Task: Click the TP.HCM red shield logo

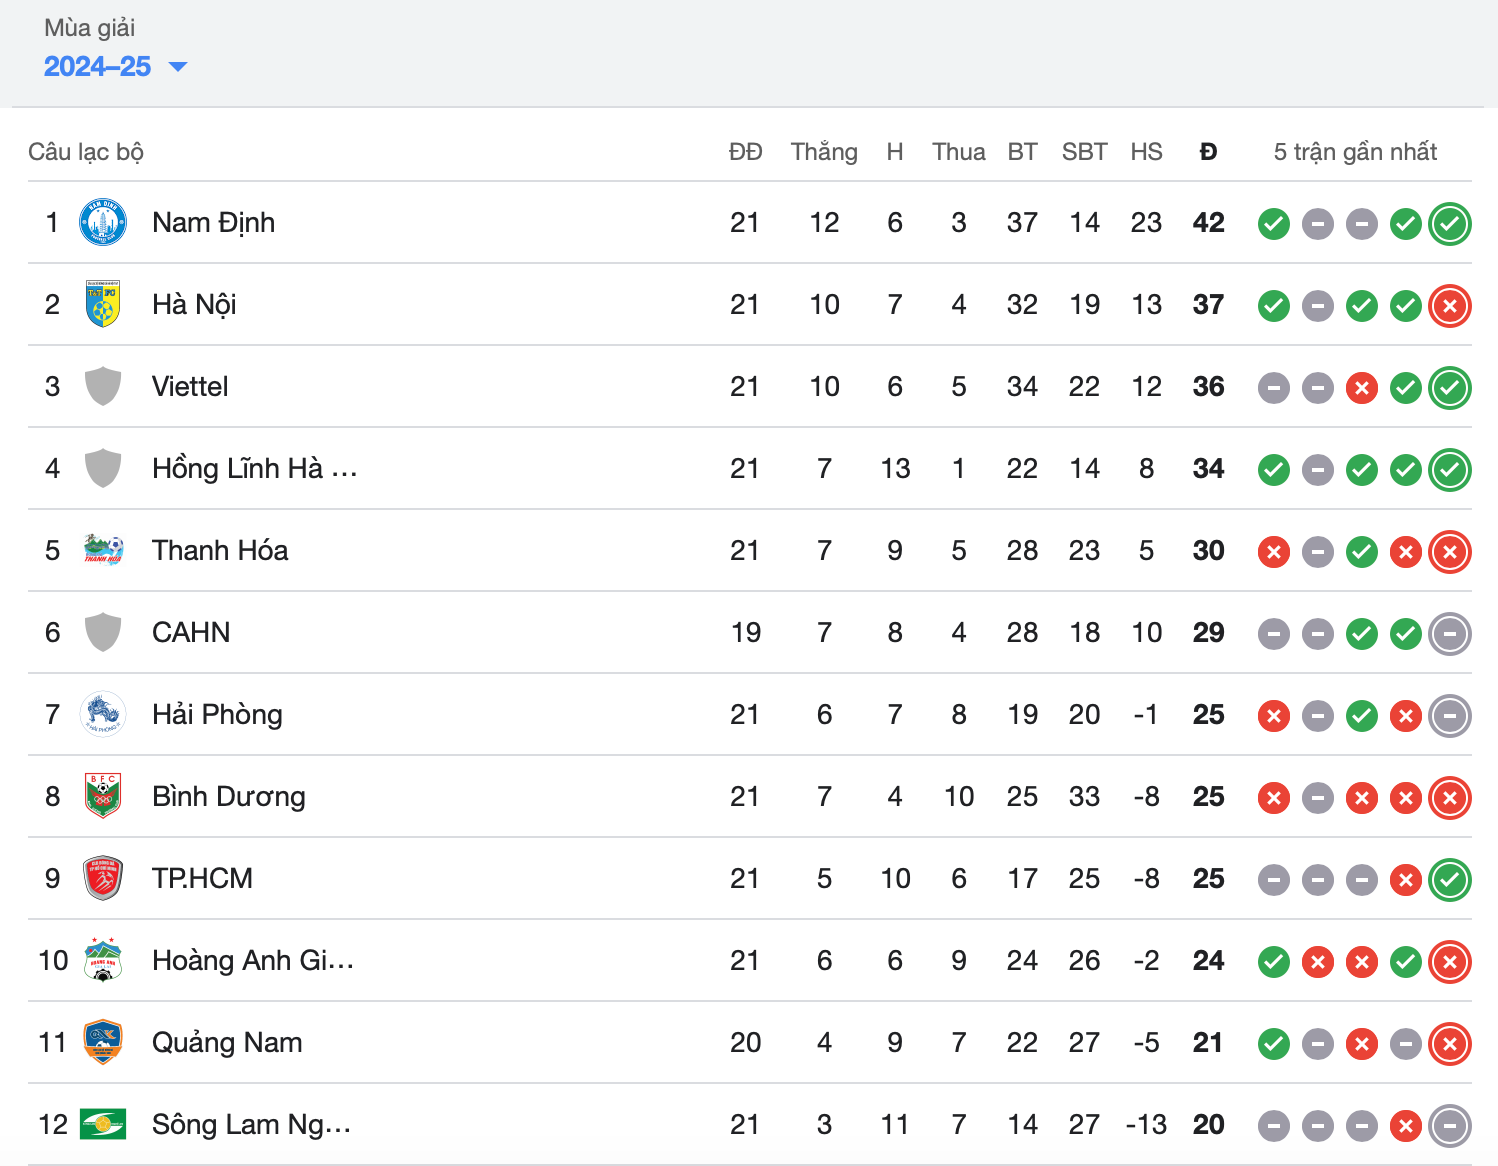Action: tap(103, 878)
